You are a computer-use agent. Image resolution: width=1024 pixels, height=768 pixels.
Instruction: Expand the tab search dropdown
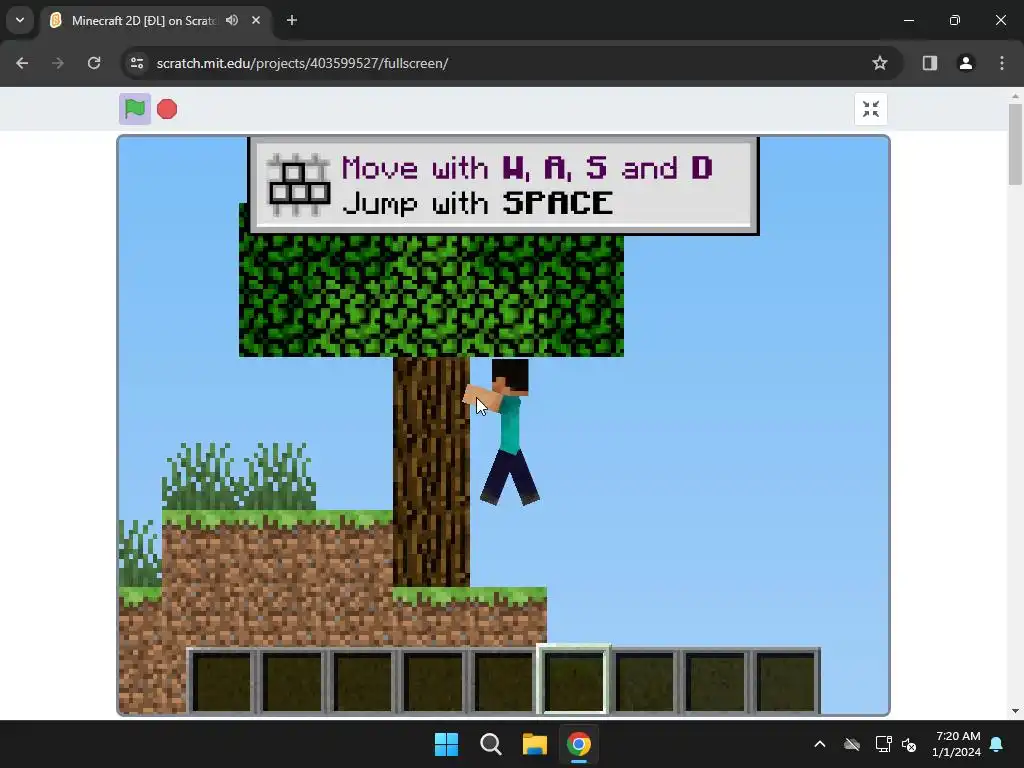tap(20, 20)
